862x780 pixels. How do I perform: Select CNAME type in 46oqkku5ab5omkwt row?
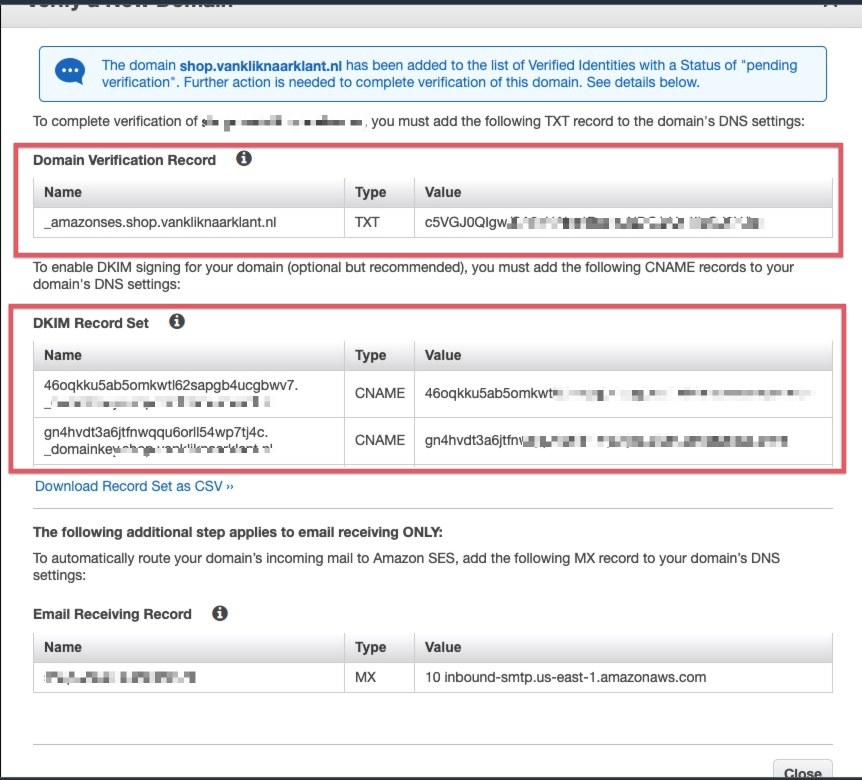380,394
